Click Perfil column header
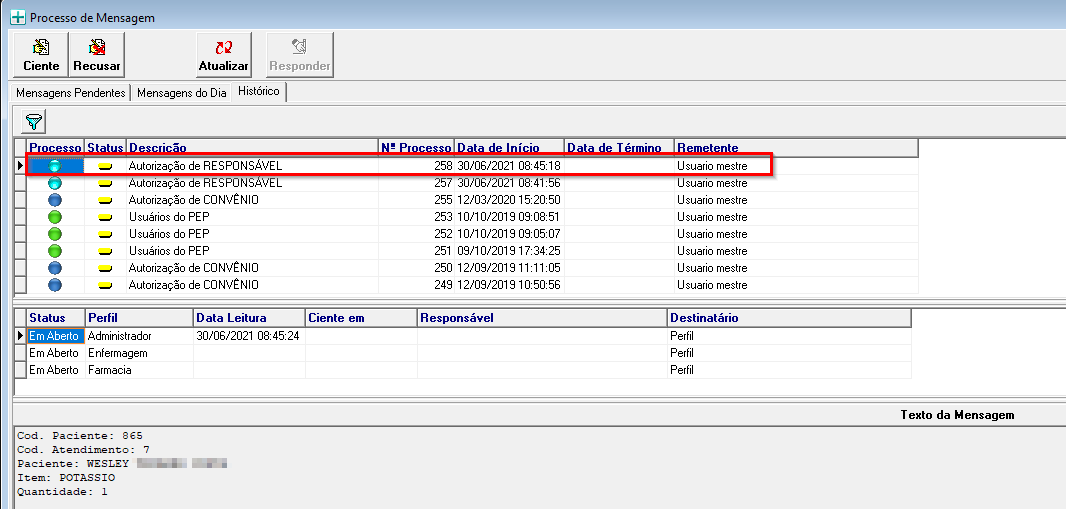The image size is (1066, 509). click(x=139, y=318)
